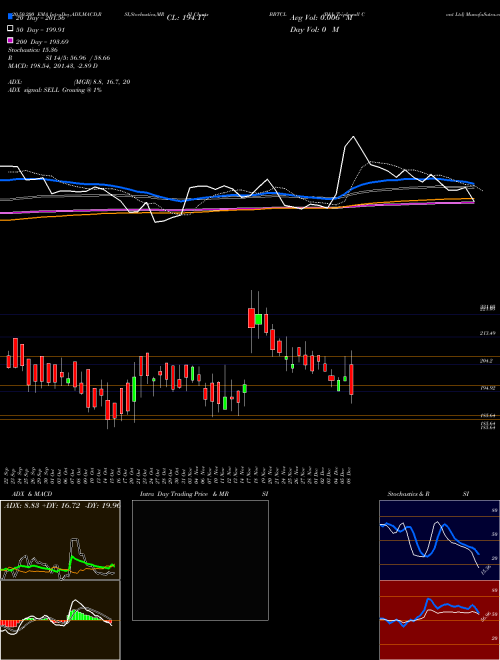Click the white 50 Day legend swatch
Screen dimensions: 500x660
pyautogui.click(x=10, y=29)
